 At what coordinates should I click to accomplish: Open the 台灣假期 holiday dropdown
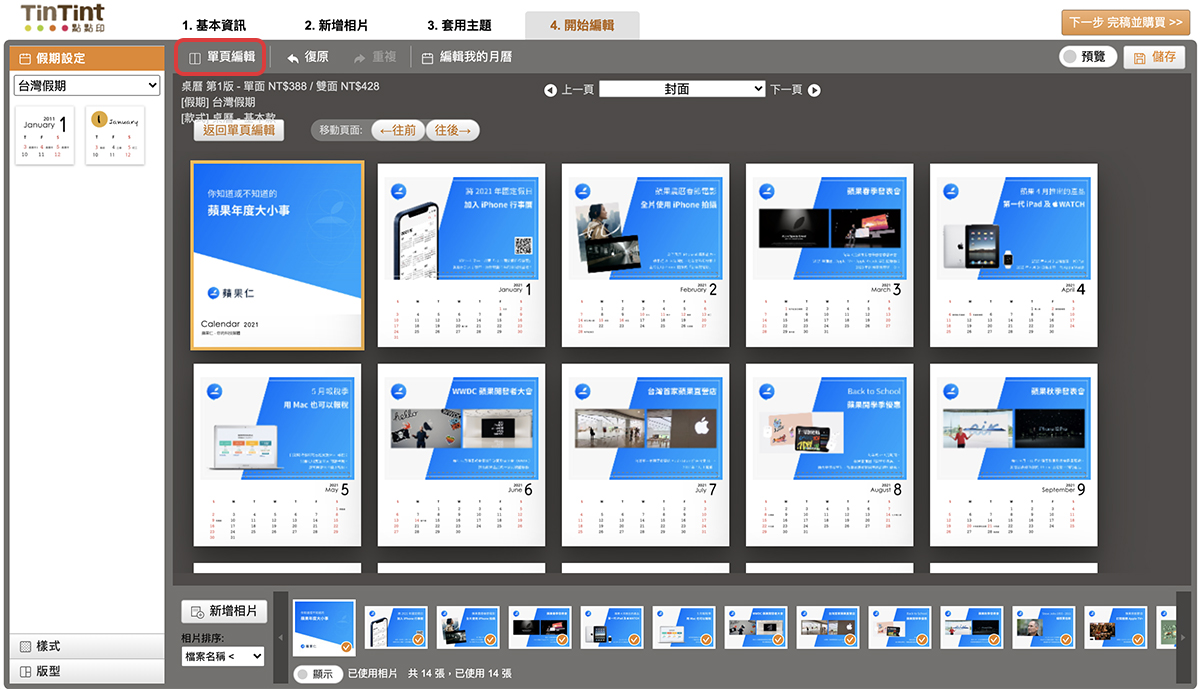[87, 86]
